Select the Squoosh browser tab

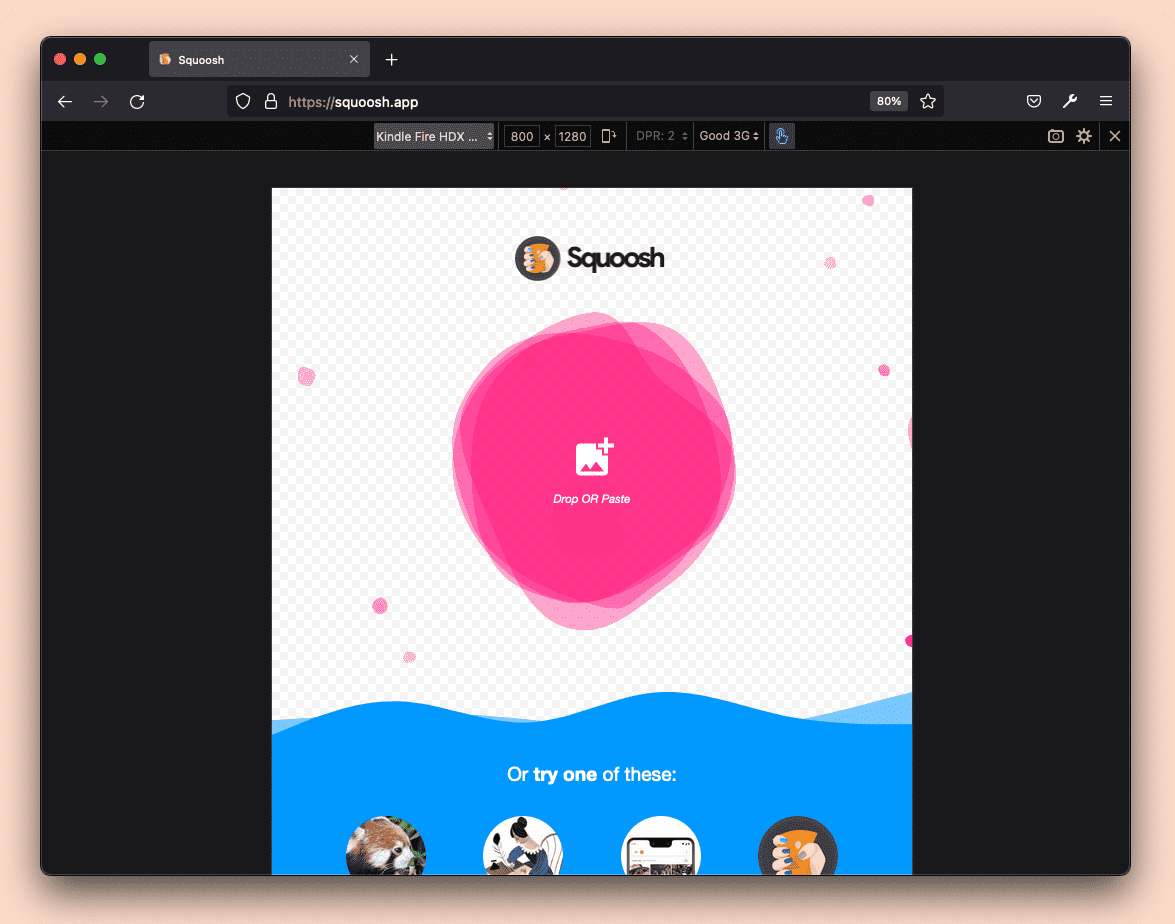coord(240,59)
